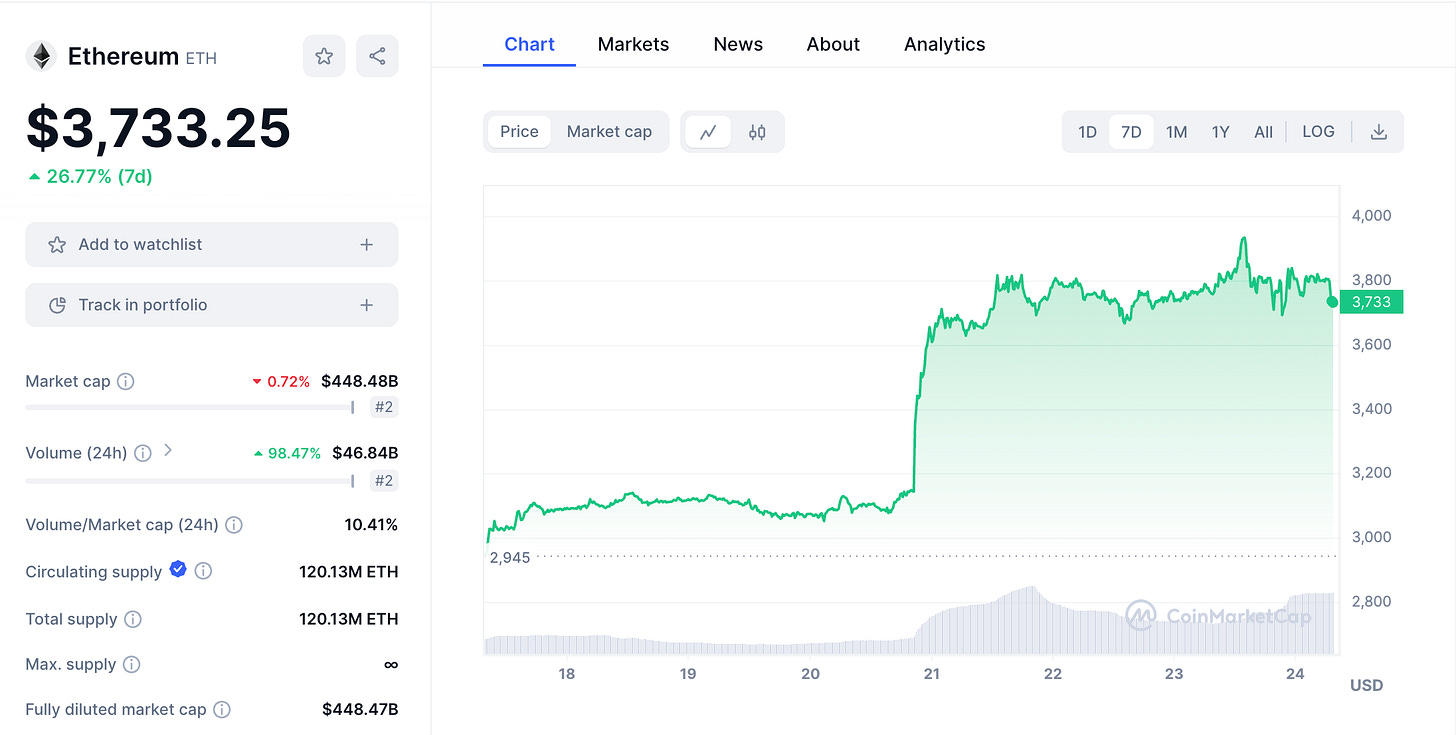Open the Chart tab
The image size is (1456, 735).
530,44
